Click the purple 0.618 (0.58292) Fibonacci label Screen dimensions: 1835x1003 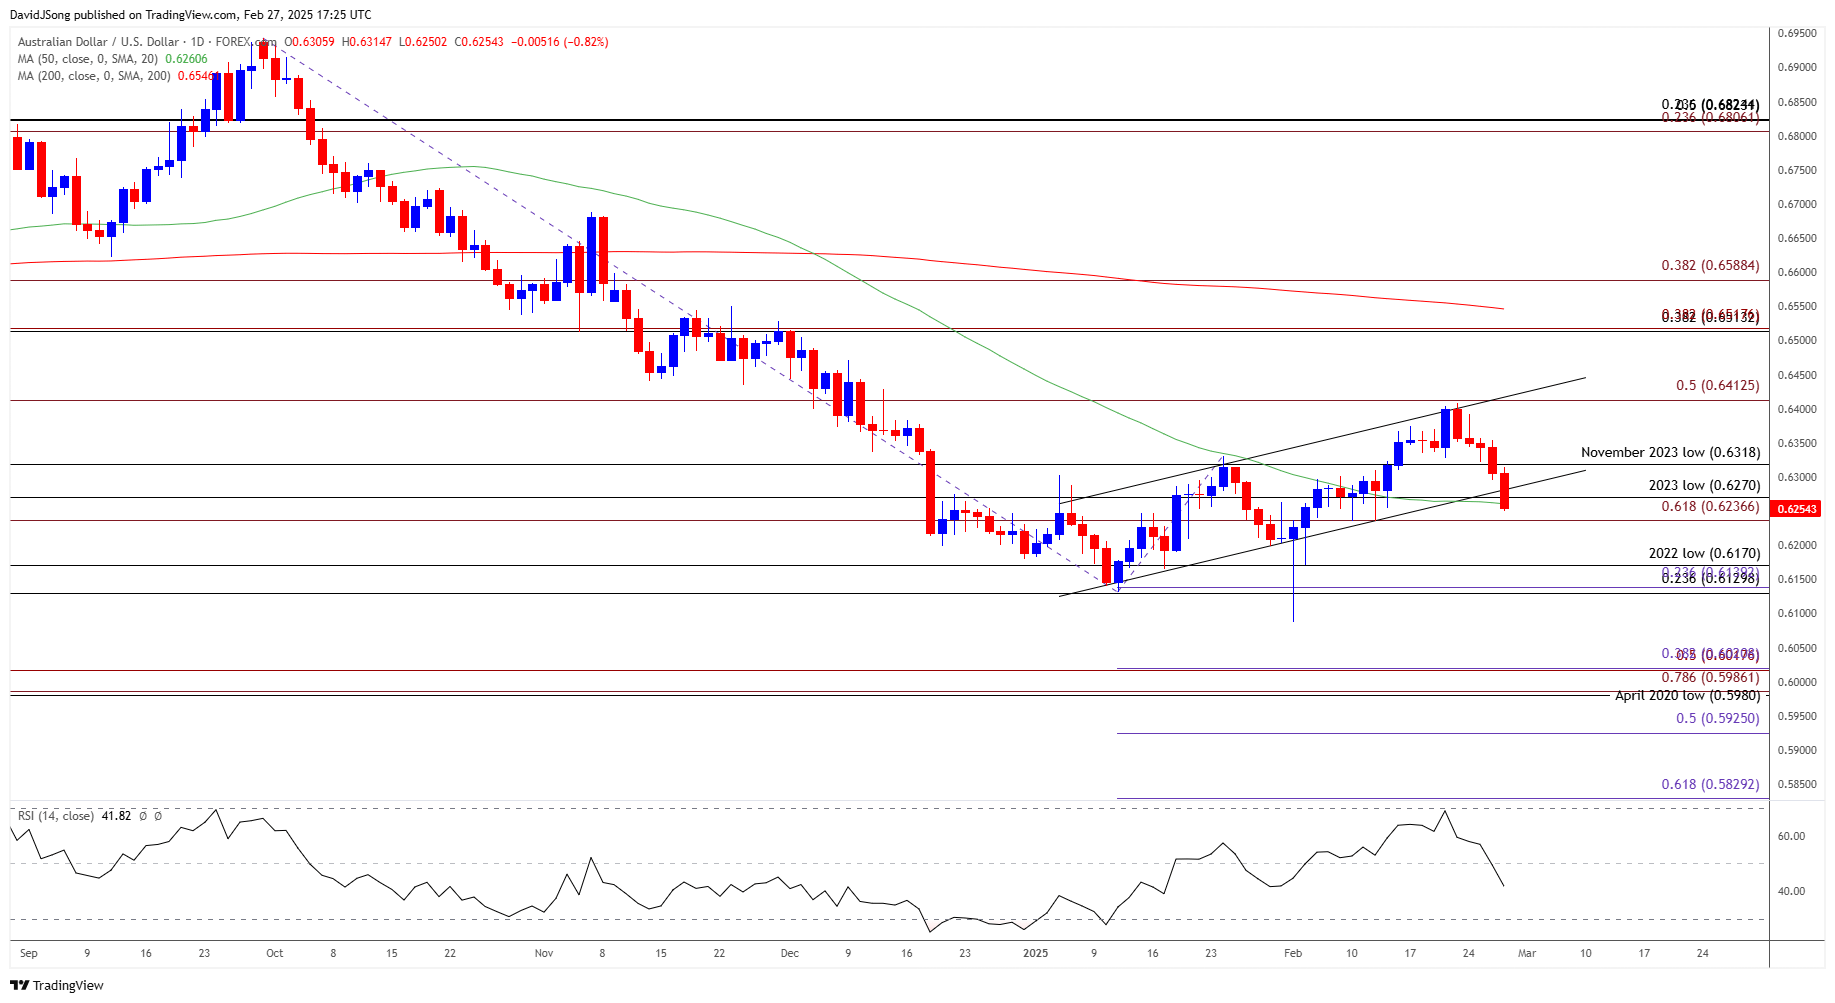(1710, 785)
